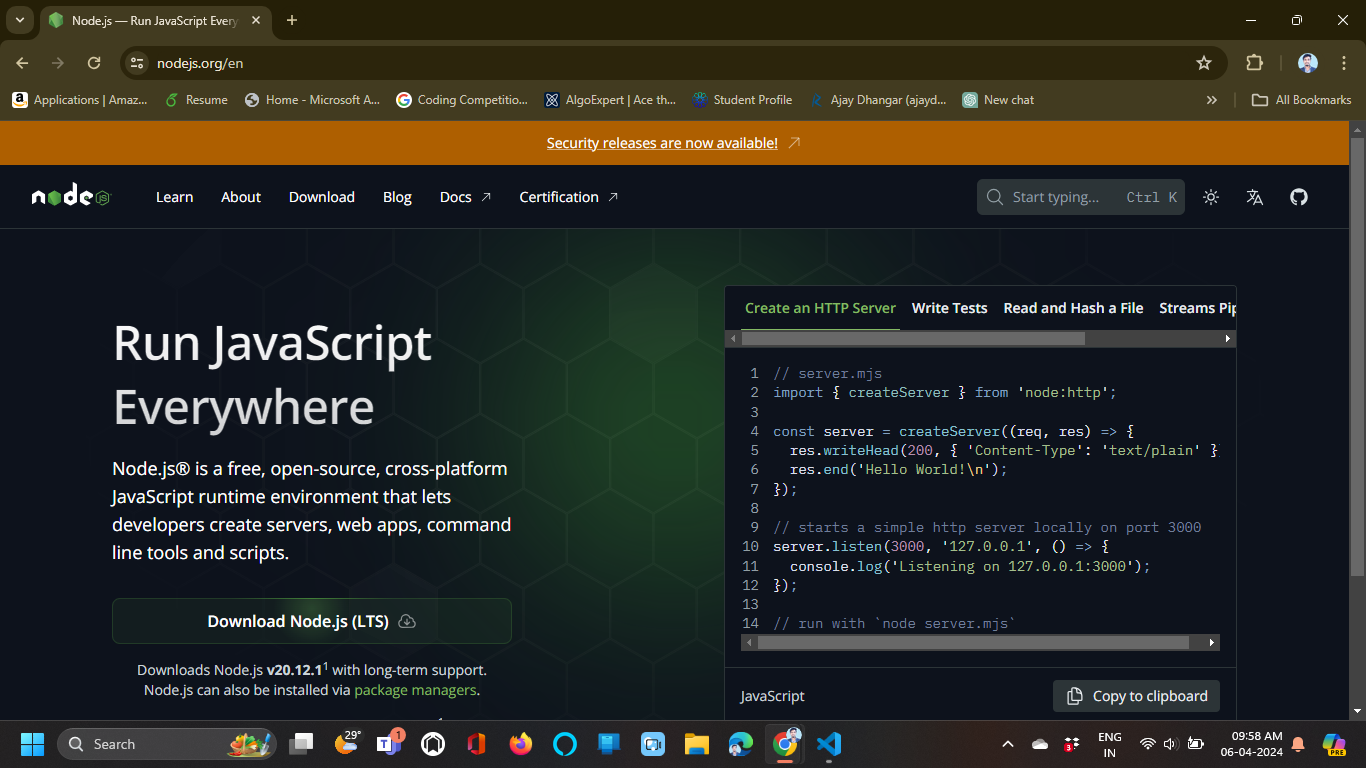Open the Student Profile bookmark
1366x768 pixels.
pyautogui.click(x=741, y=100)
